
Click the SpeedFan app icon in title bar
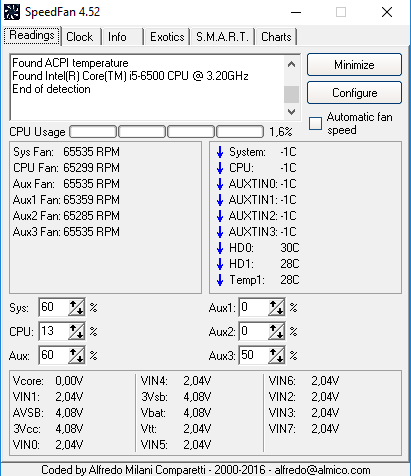click(12, 12)
